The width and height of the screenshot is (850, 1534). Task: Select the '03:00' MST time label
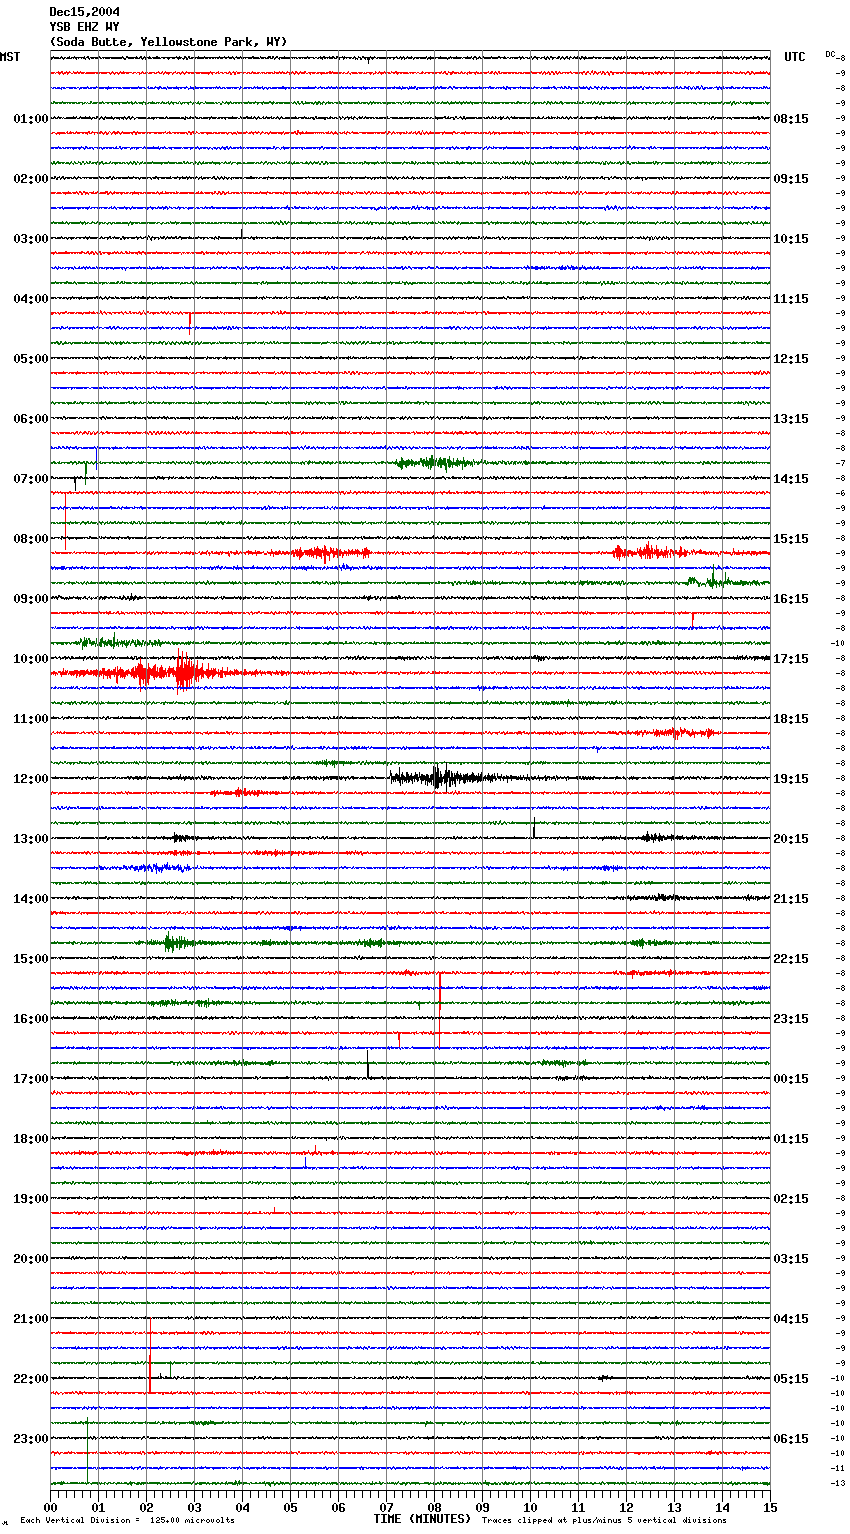pyautogui.click(x=31, y=239)
